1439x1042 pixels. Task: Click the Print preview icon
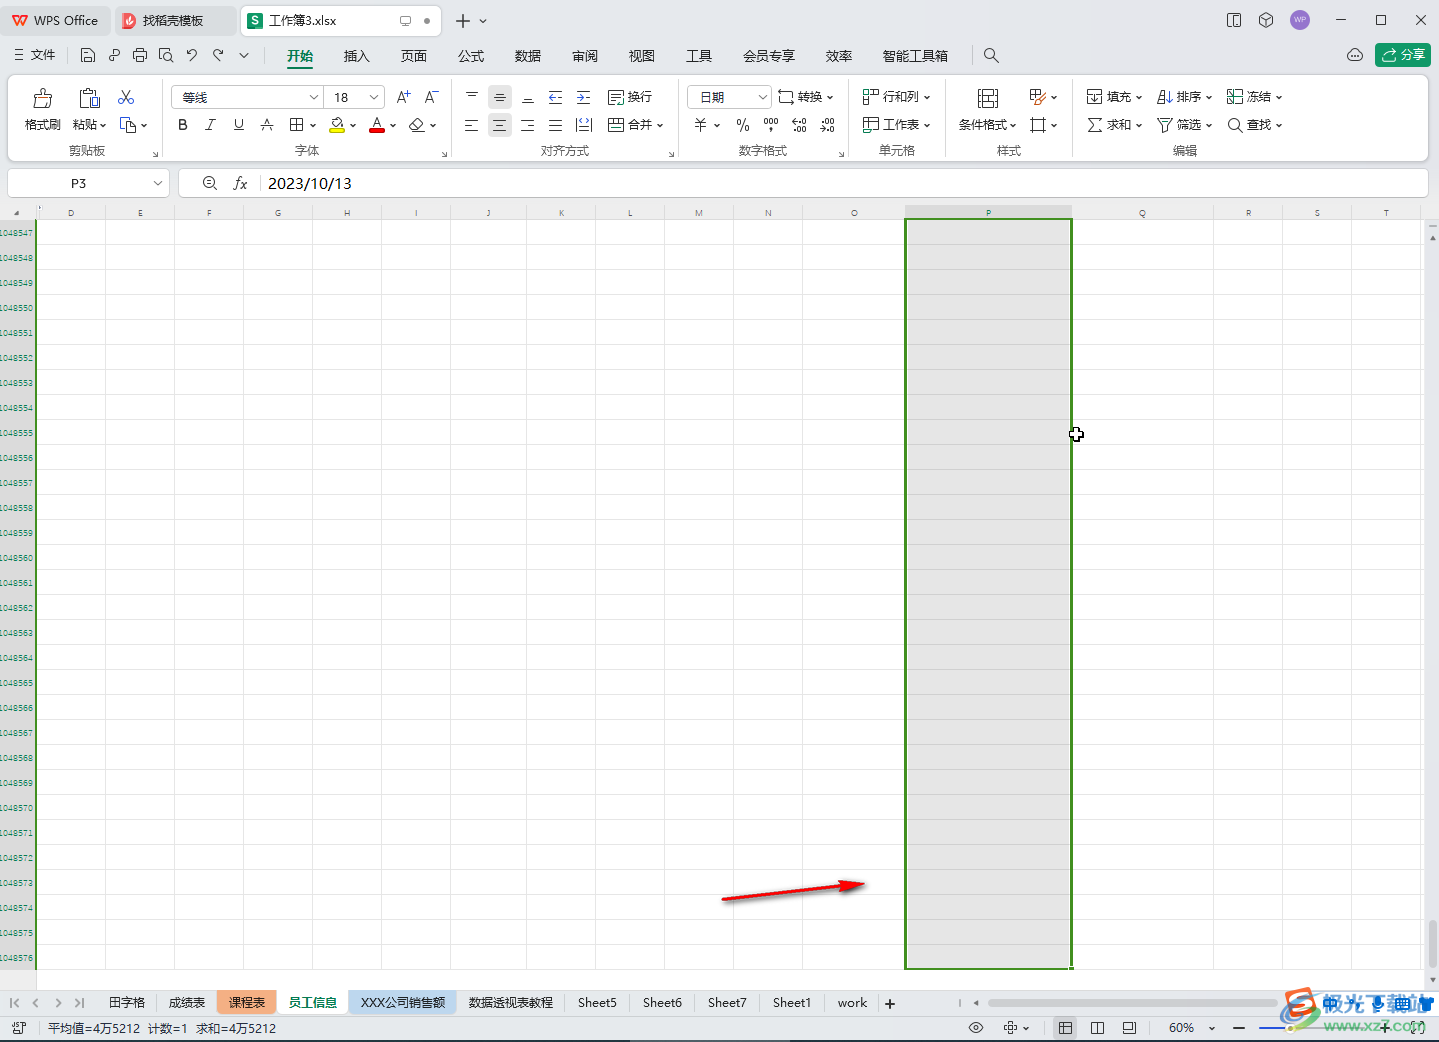166,56
